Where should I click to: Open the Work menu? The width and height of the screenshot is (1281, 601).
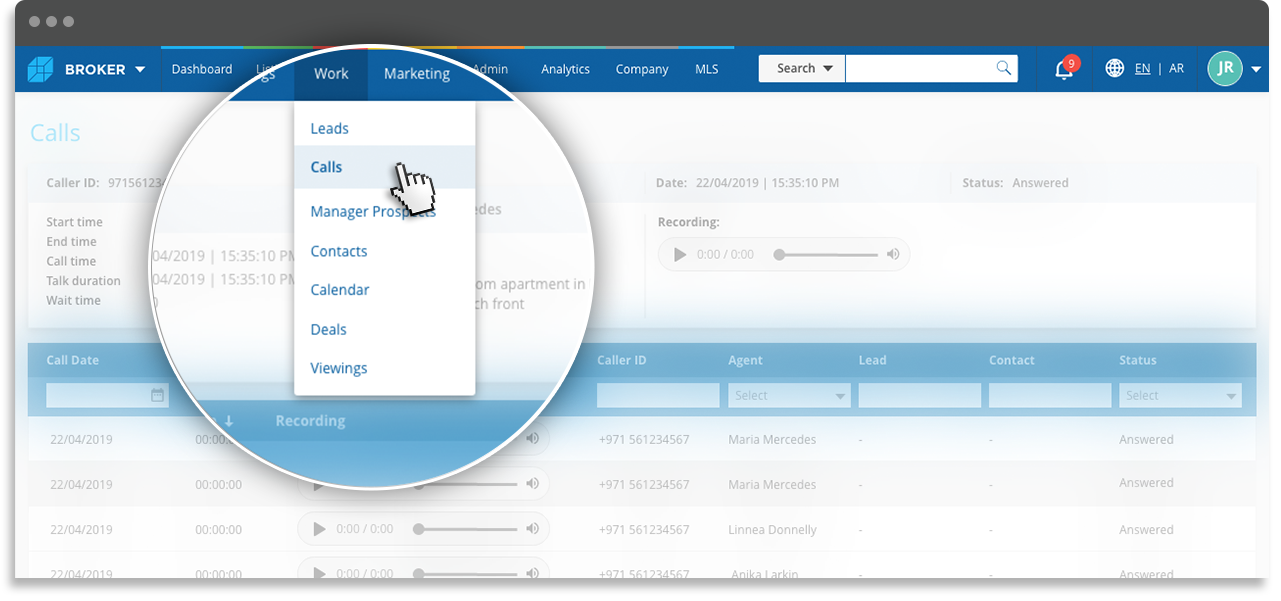click(331, 73)
